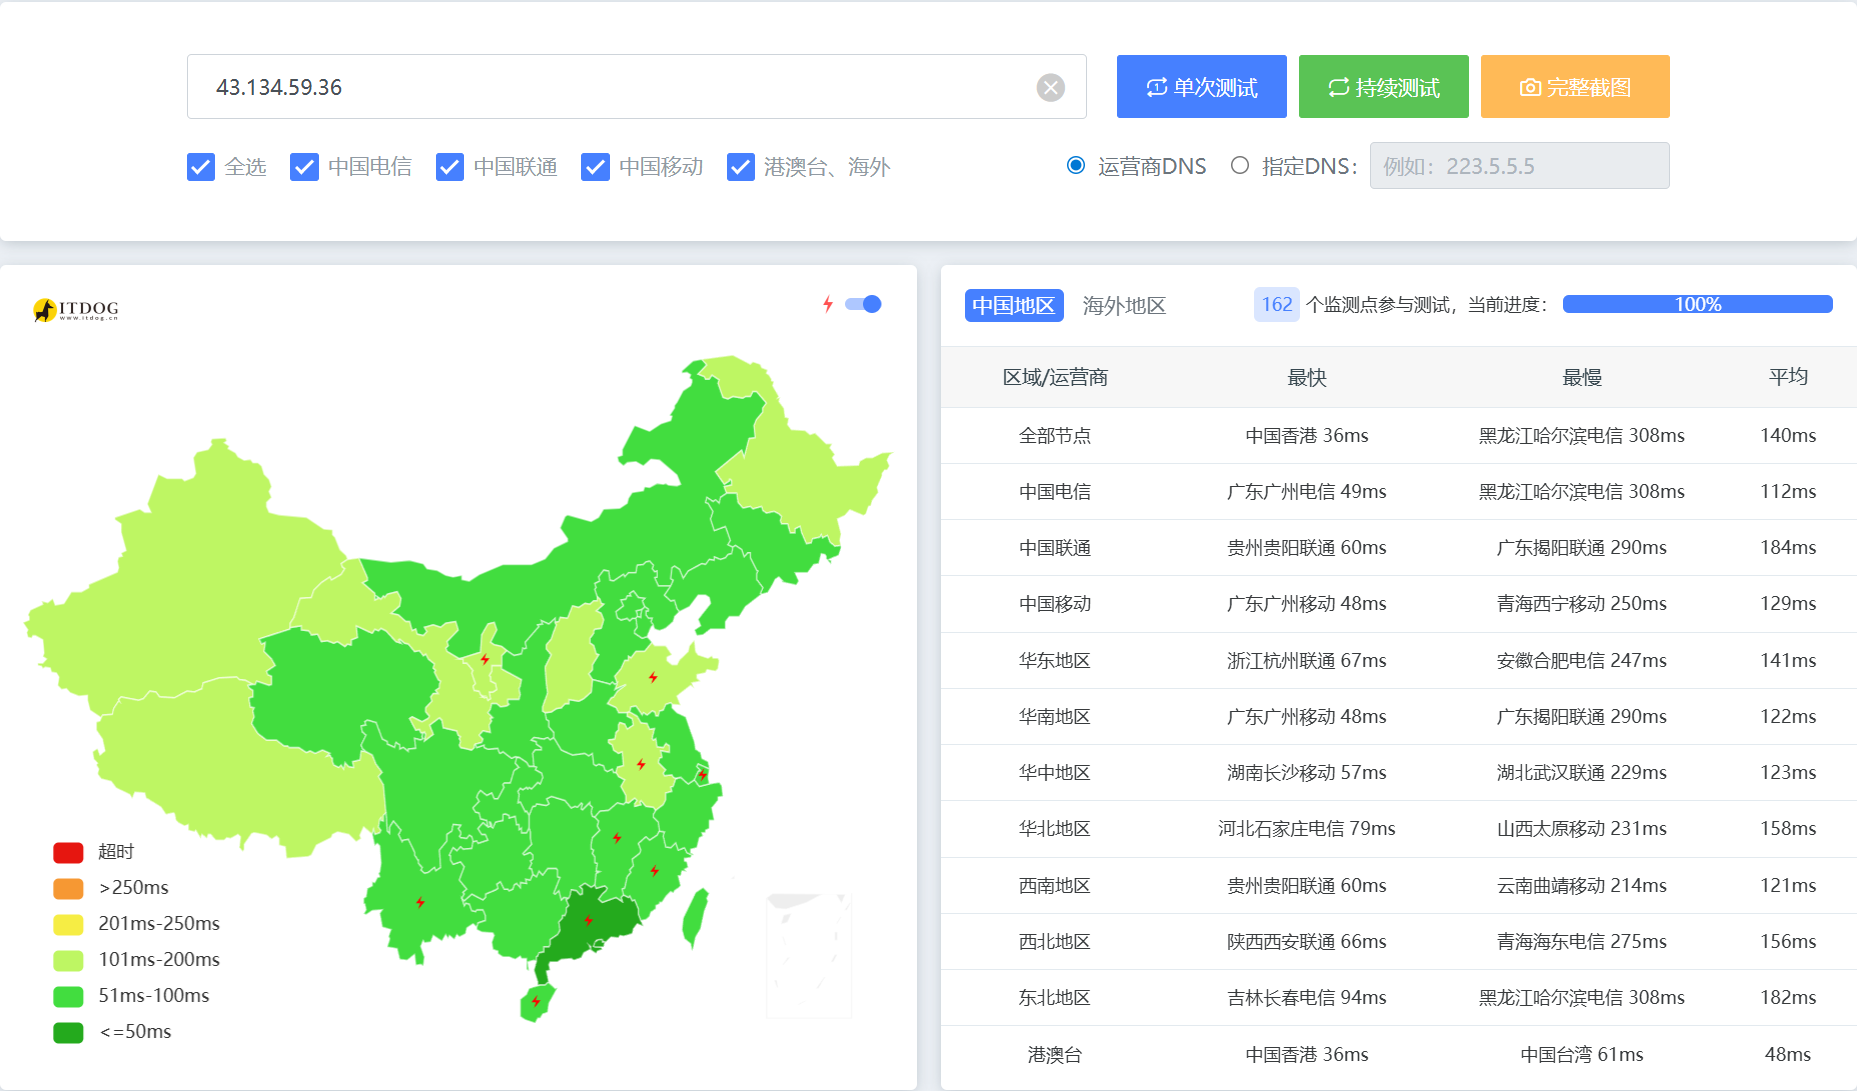Click the lightning marker on Shandong province

click(x=653, y=677)
